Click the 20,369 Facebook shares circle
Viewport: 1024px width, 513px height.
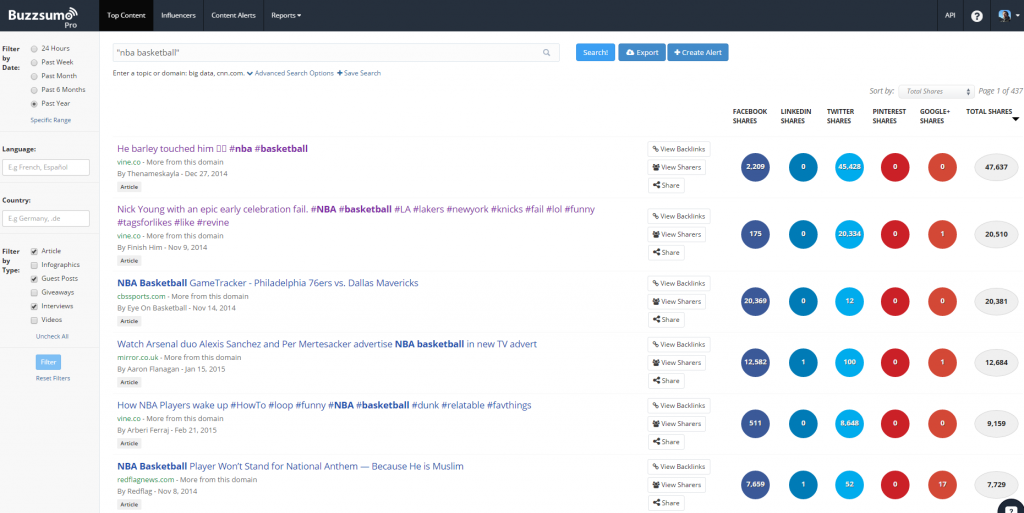pos(755,301)
